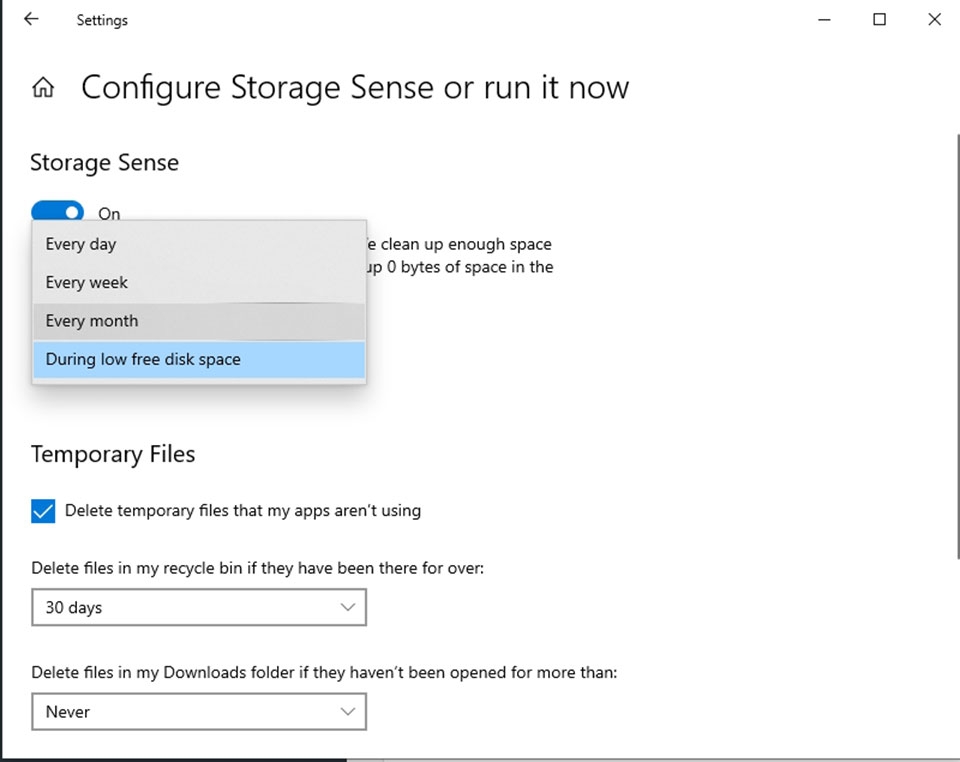Turn off the Storage Sense toggle
The image size is (960, 762).
pos(57,212)
